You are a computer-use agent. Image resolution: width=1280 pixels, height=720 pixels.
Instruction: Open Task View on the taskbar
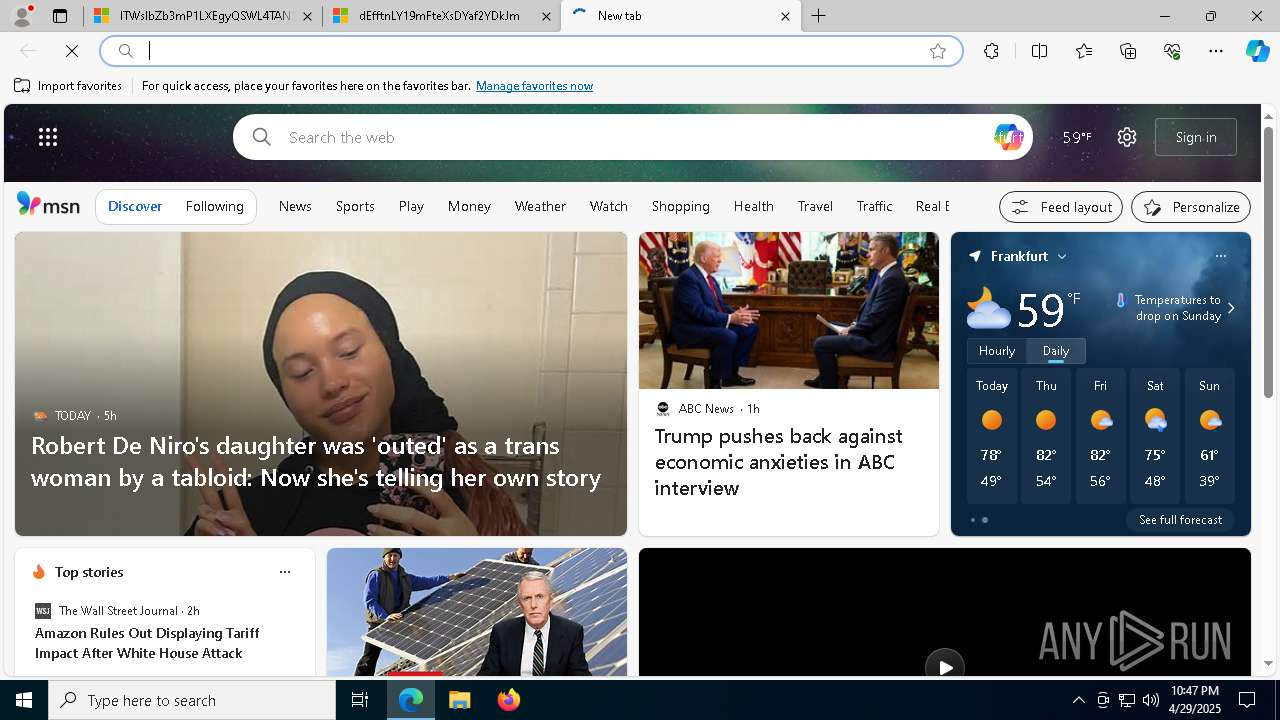360,700
